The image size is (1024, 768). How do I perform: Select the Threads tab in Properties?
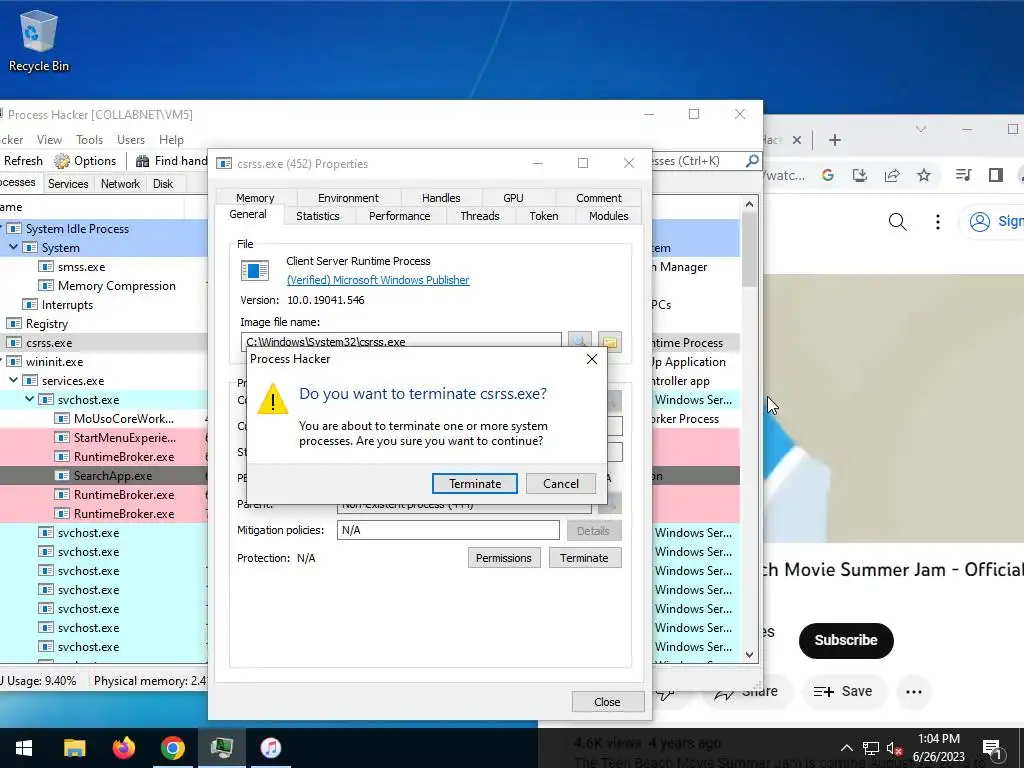[480, 216]
